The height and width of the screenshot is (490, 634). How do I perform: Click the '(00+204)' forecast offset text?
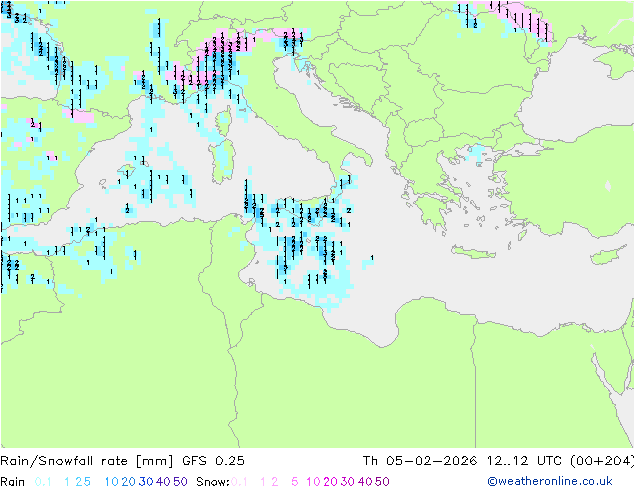point(602,461)
